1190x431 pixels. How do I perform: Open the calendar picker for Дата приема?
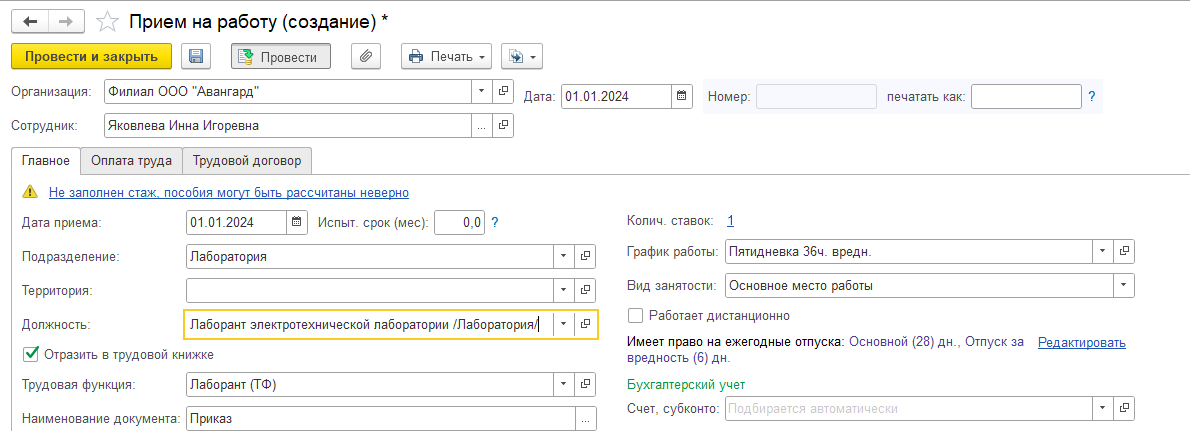click(x=297, y=222)
